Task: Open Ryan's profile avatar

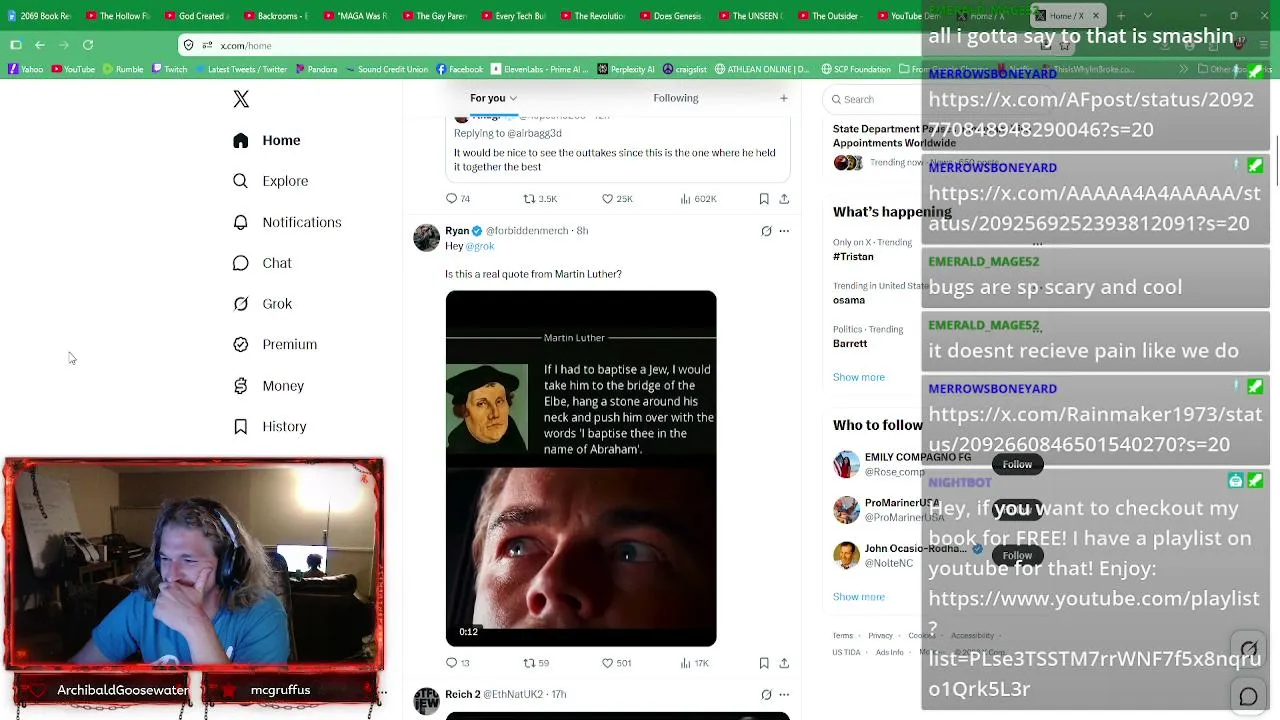Action: point(427,238)
